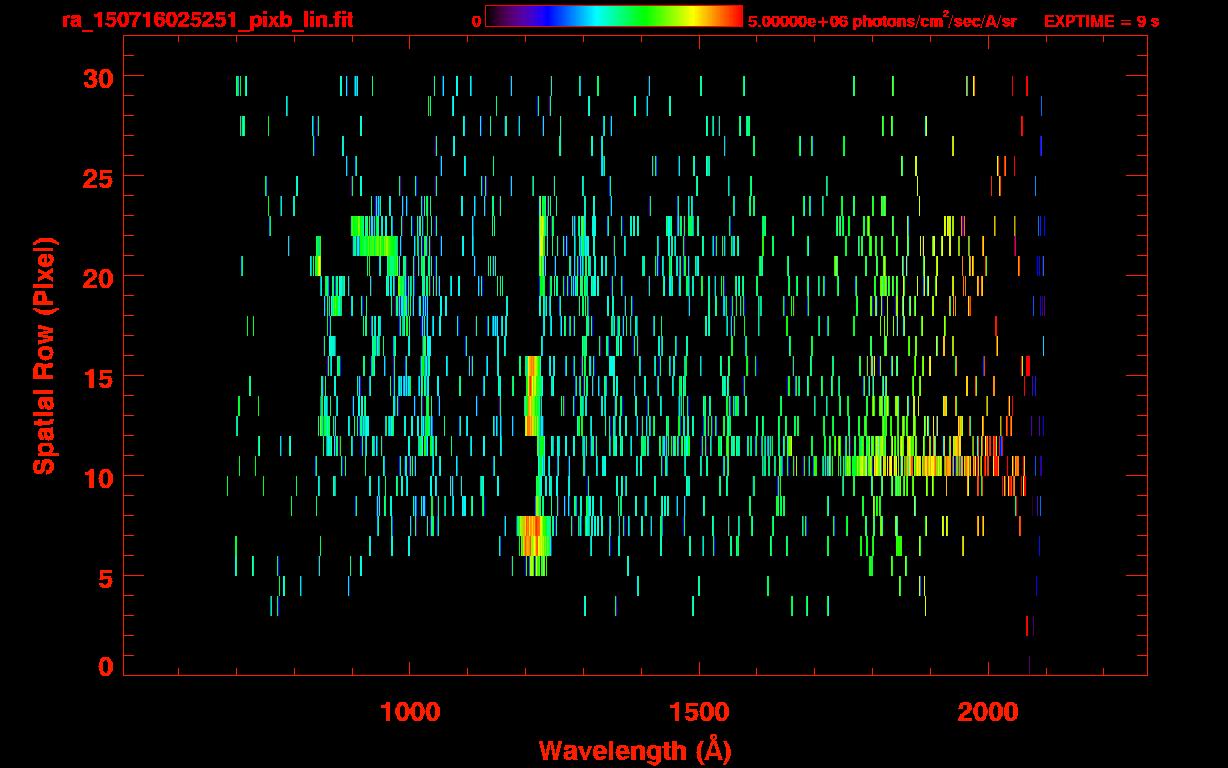Click the rainbow color scale bar
This screenshot has width=1228, height=768.
point(614,16)
